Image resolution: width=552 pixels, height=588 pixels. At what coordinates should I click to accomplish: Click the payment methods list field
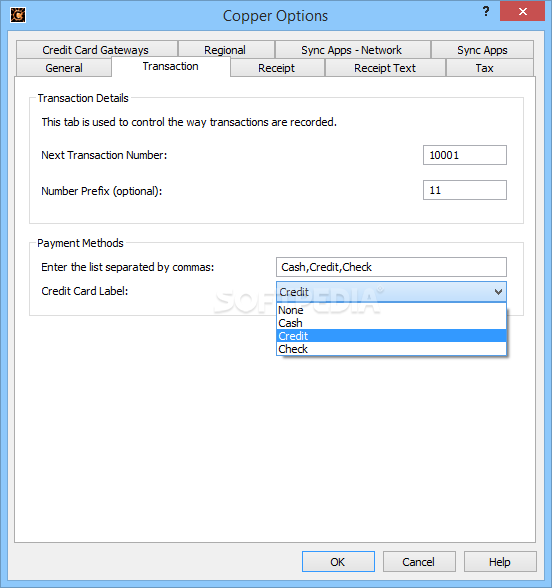point(391,267)
